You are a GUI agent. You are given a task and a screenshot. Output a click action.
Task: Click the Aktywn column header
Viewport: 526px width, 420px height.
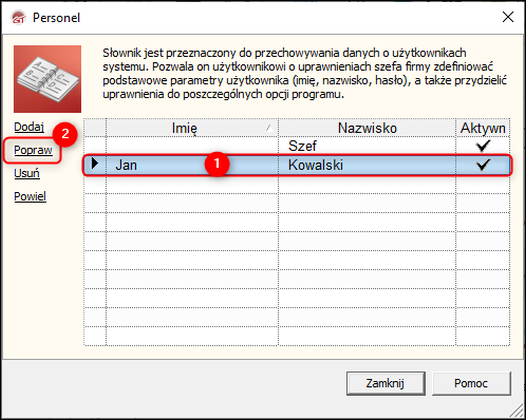483,128
